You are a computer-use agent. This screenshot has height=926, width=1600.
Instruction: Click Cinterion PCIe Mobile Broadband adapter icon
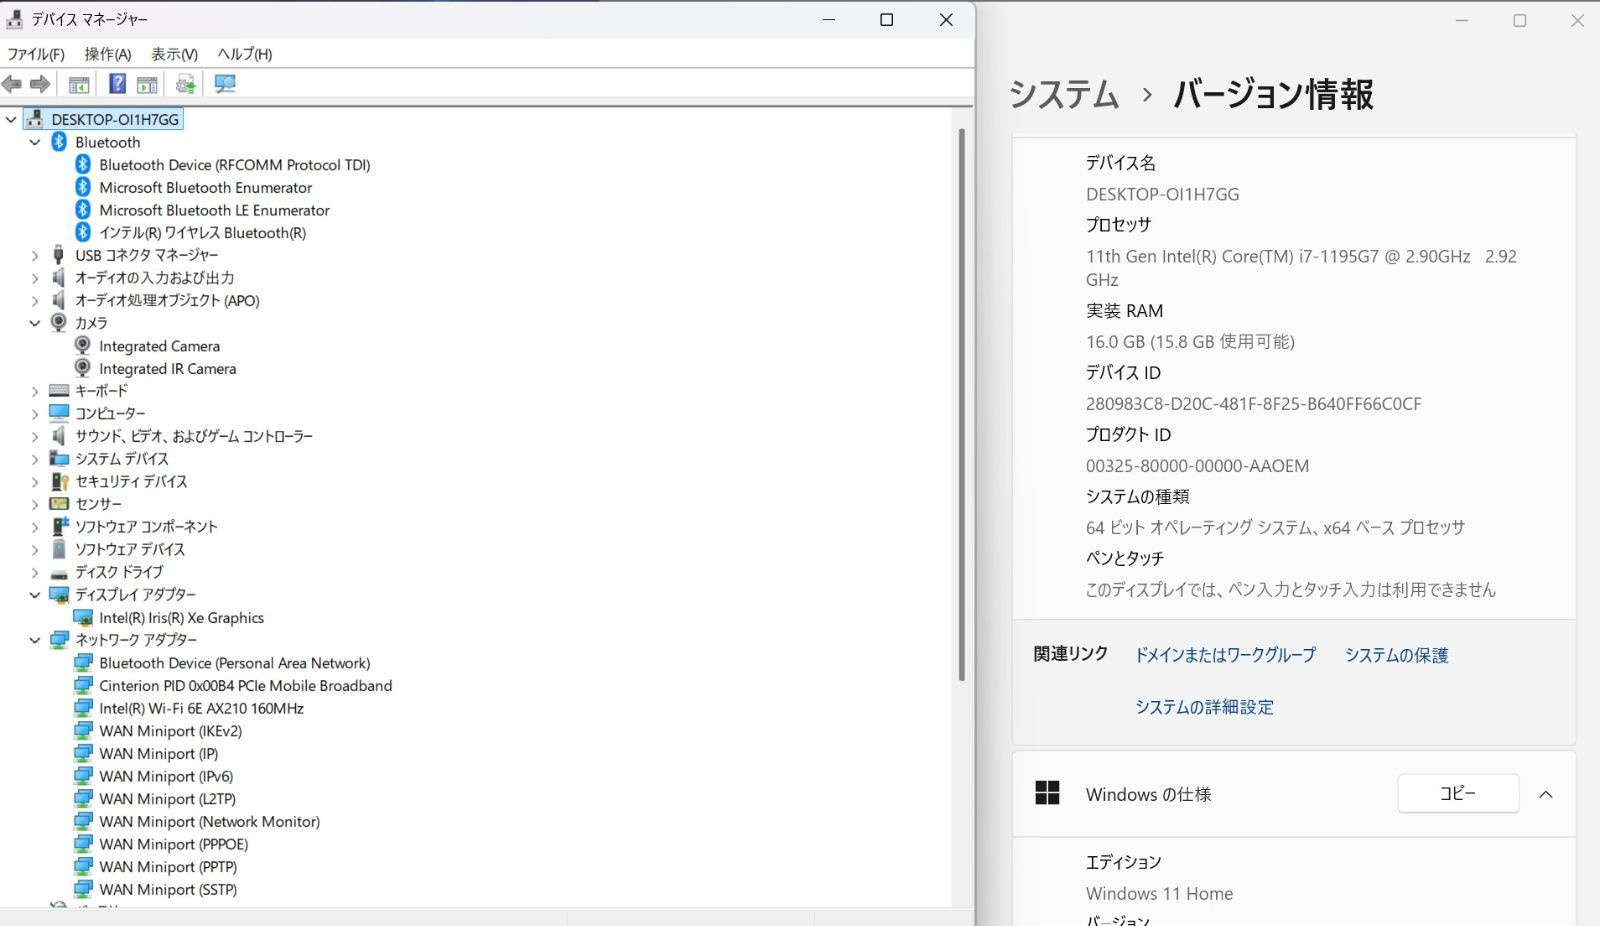coord(83,686)
